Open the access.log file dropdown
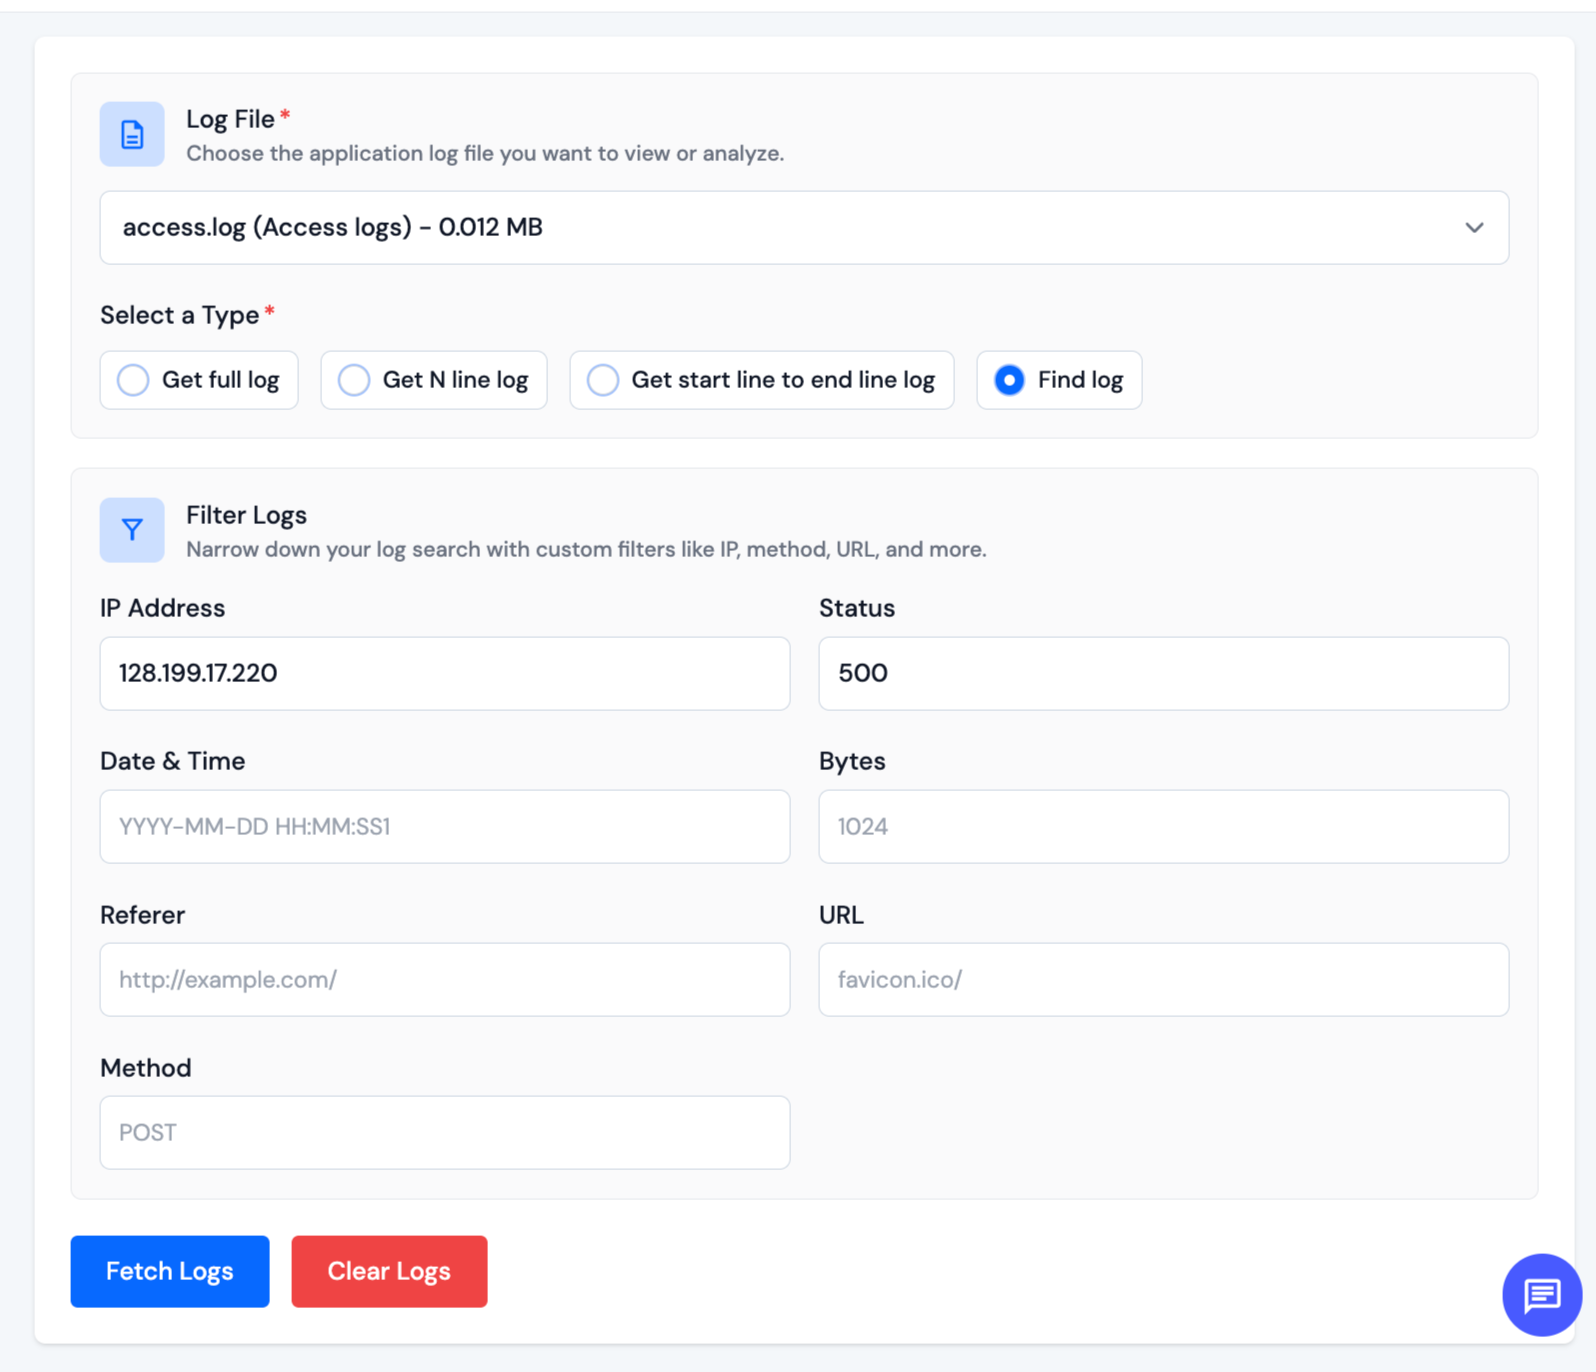The image size is (1596, 1372). tap(780, 228)
